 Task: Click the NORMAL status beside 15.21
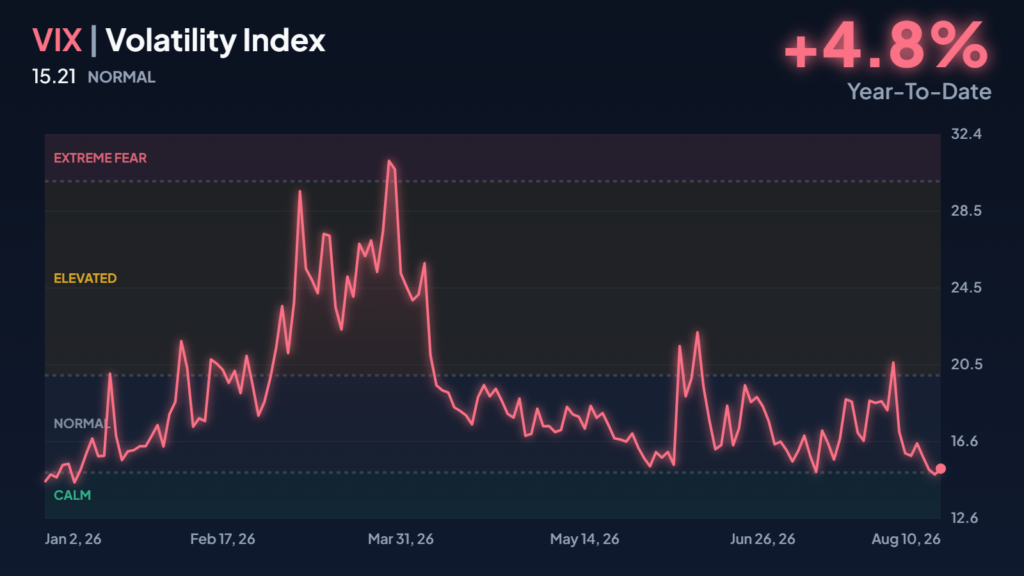coord(121,77)
